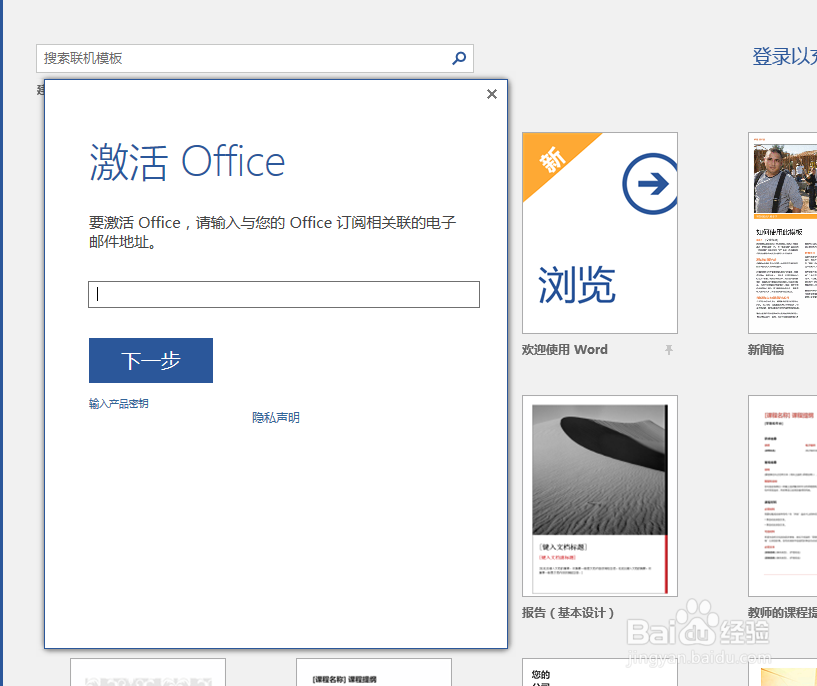
Task: Open the 隐私声明 link
Action: (276, 418)
